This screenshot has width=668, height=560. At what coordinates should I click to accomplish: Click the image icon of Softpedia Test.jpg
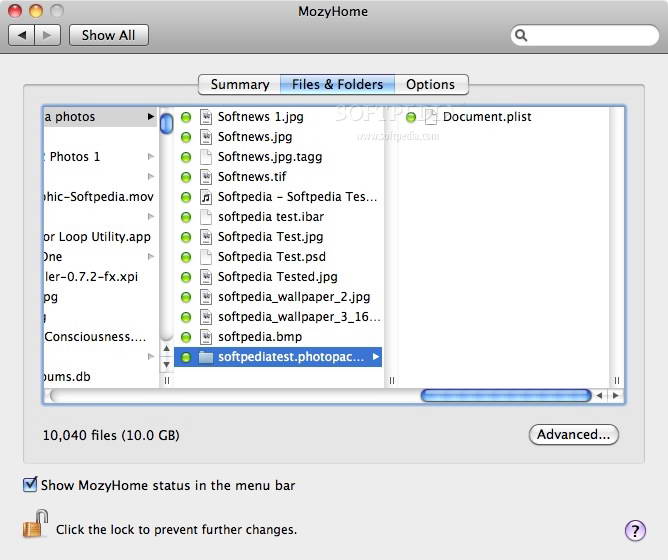coord(206,237)
